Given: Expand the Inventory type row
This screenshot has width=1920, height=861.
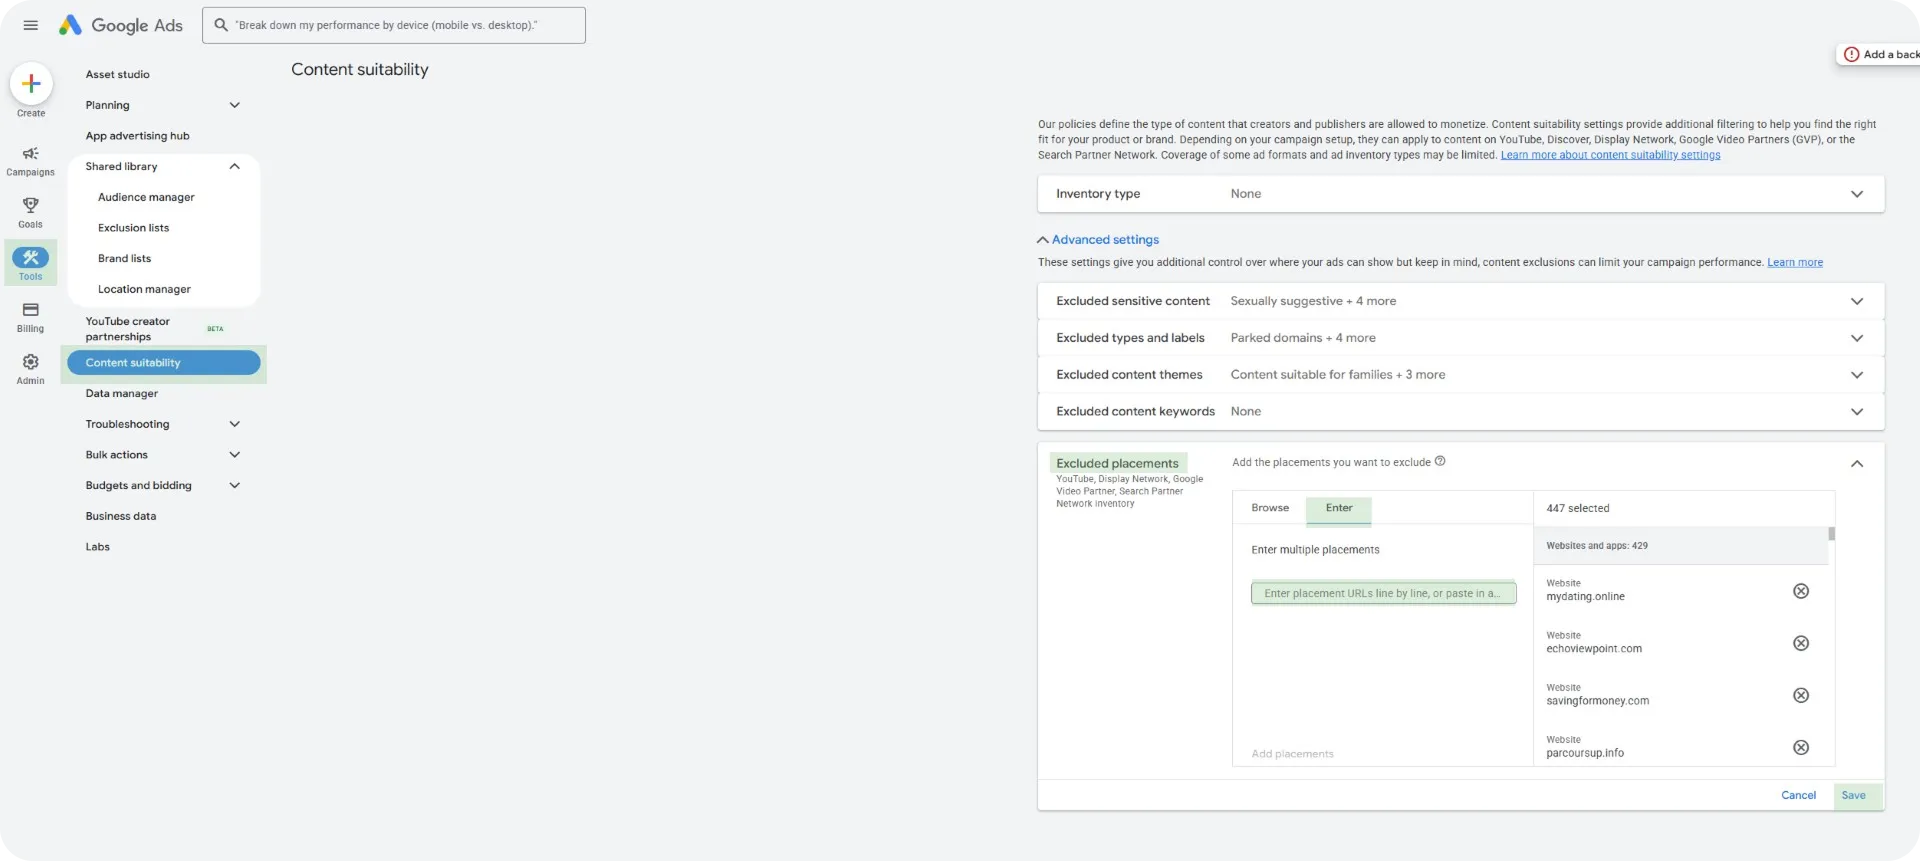Looking at the screenshot, I should [1461, 194].
